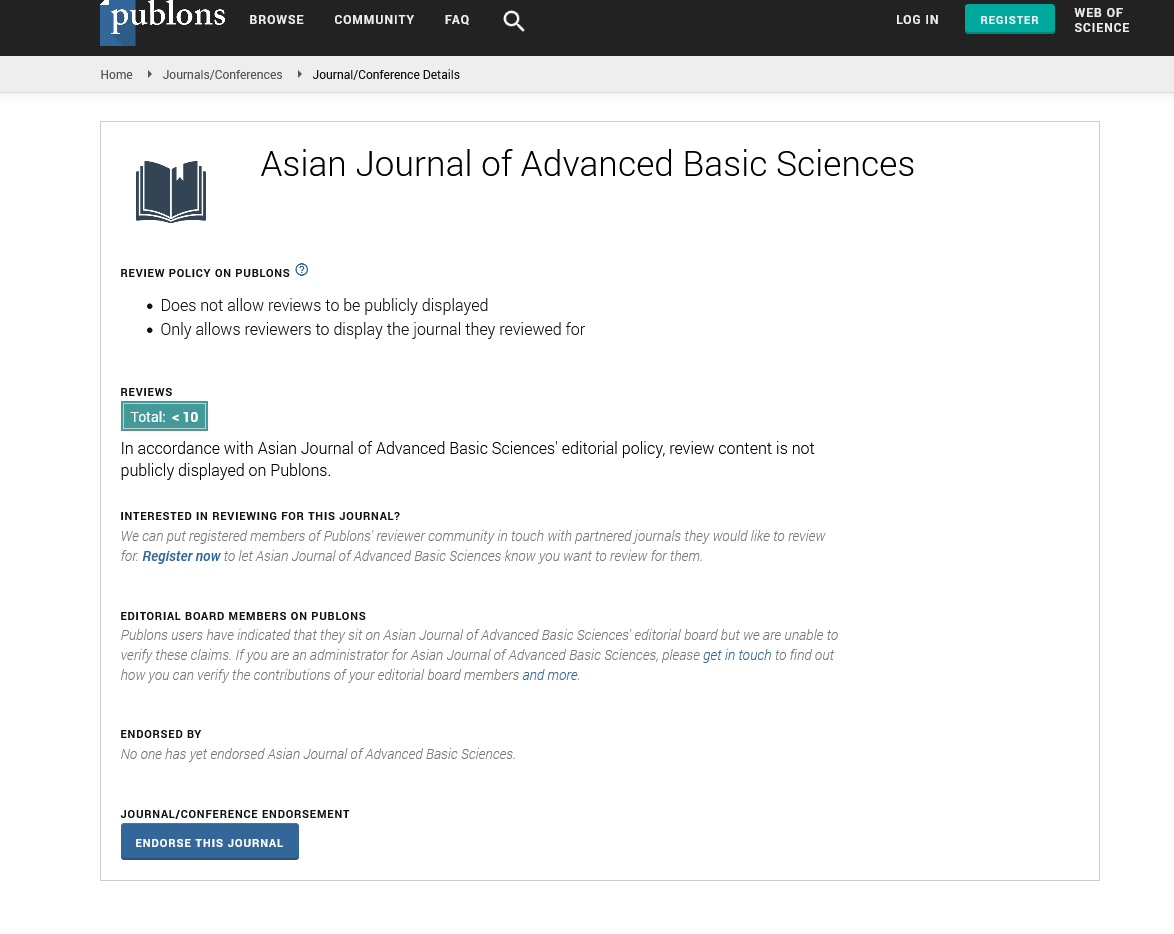
Task: Click the review policy help icon
Action: tap(302, 270)
